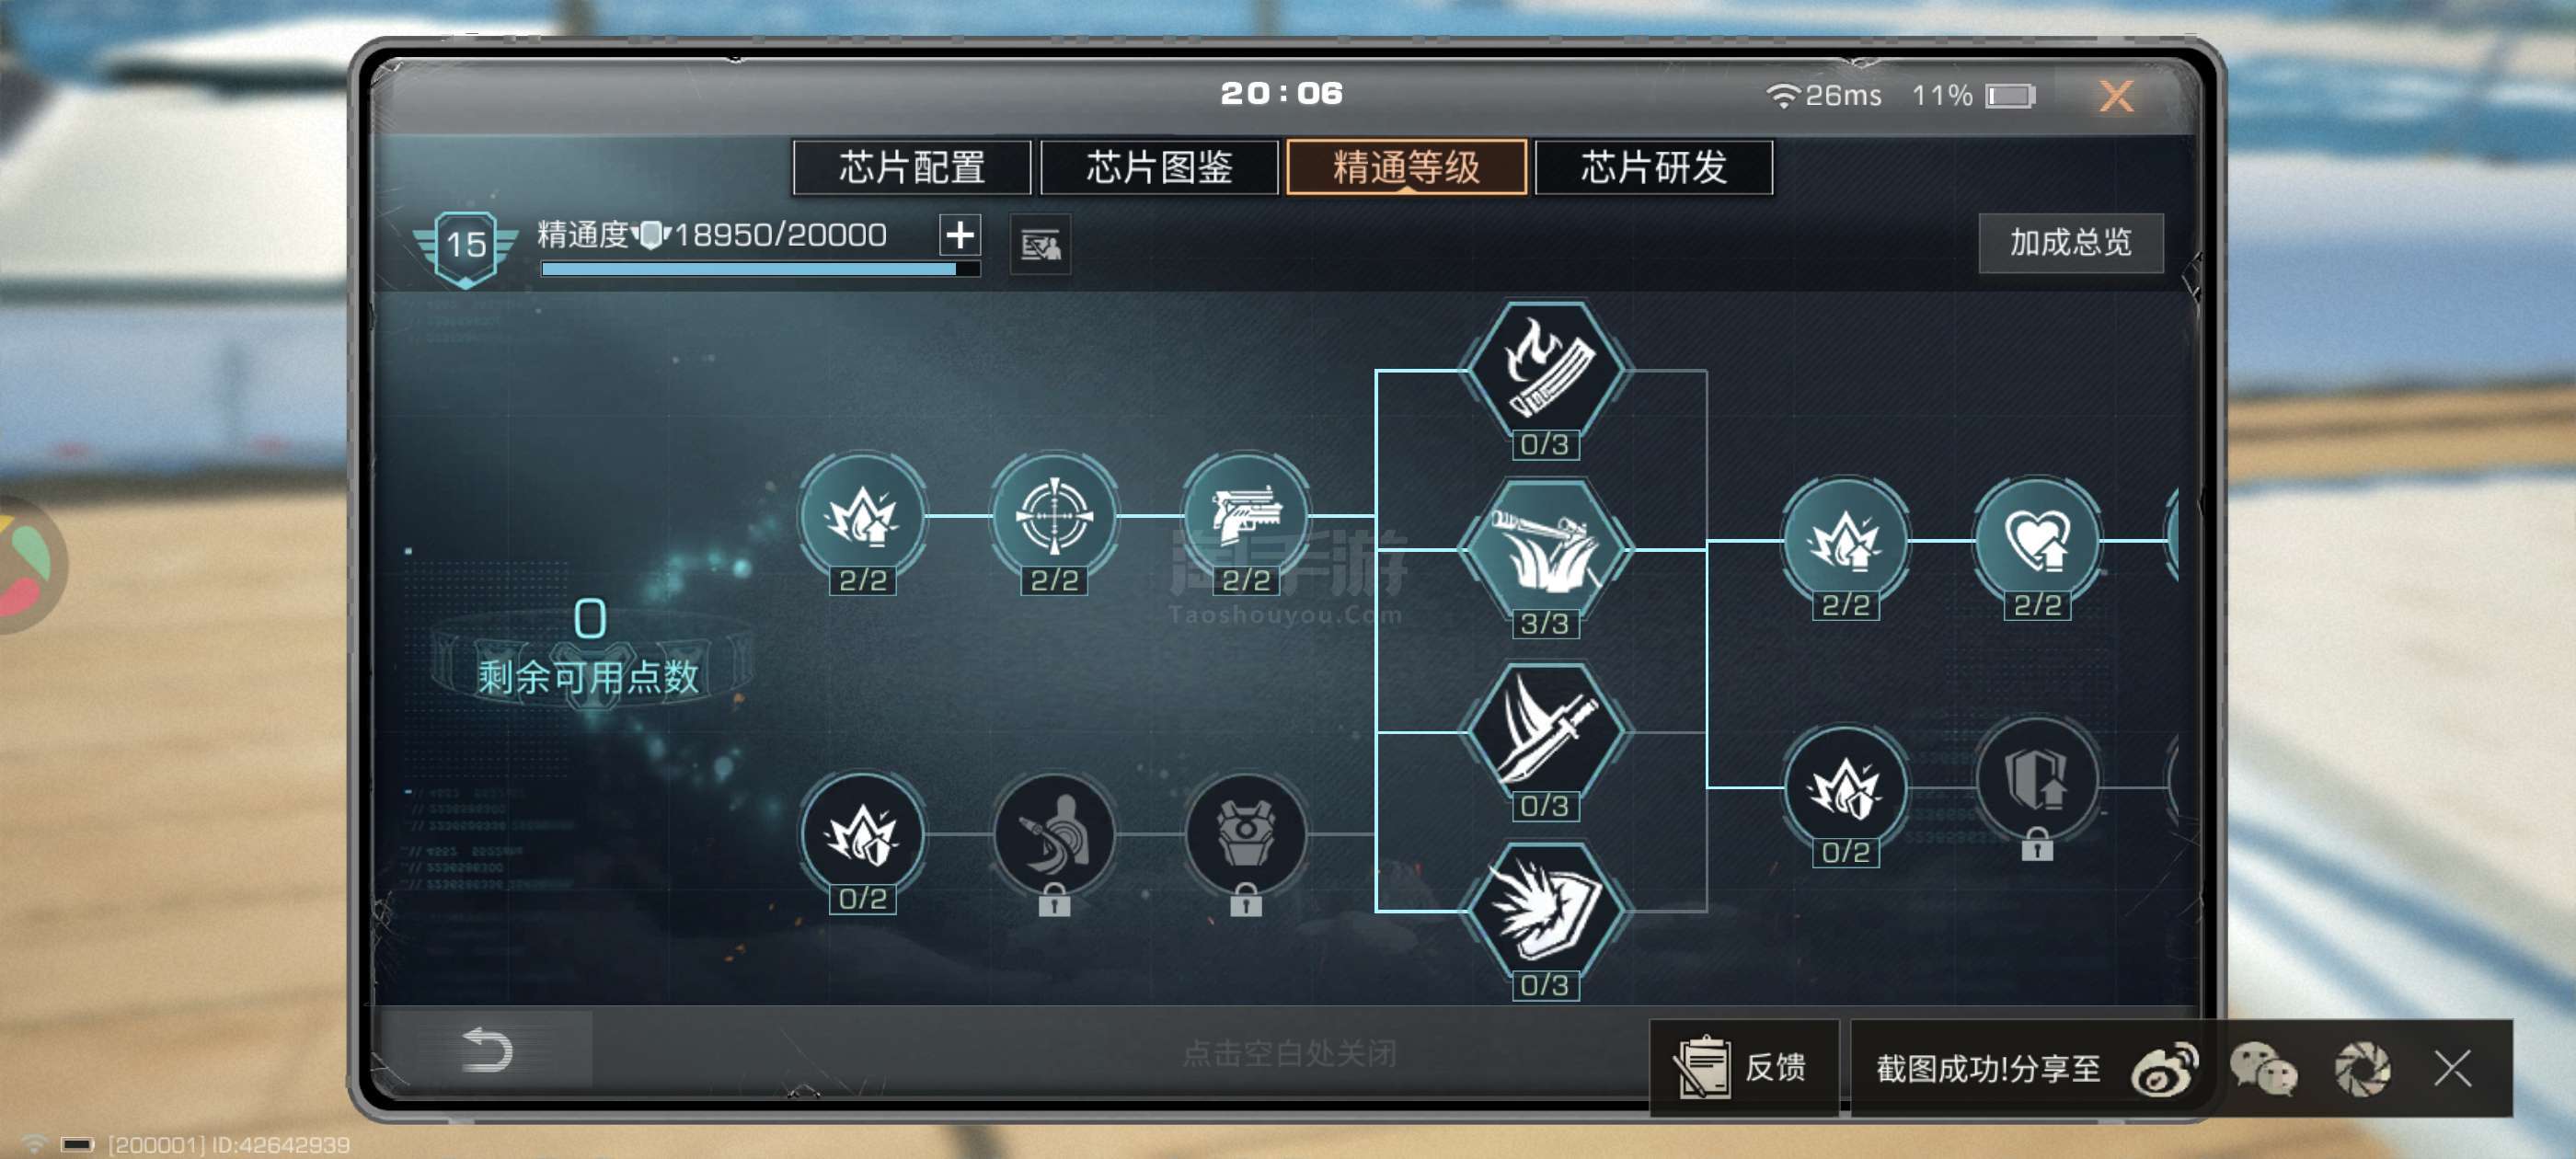Choose the flaming magazine hexagon skill
The image size is (2576, 1159).
point(1545,371)
